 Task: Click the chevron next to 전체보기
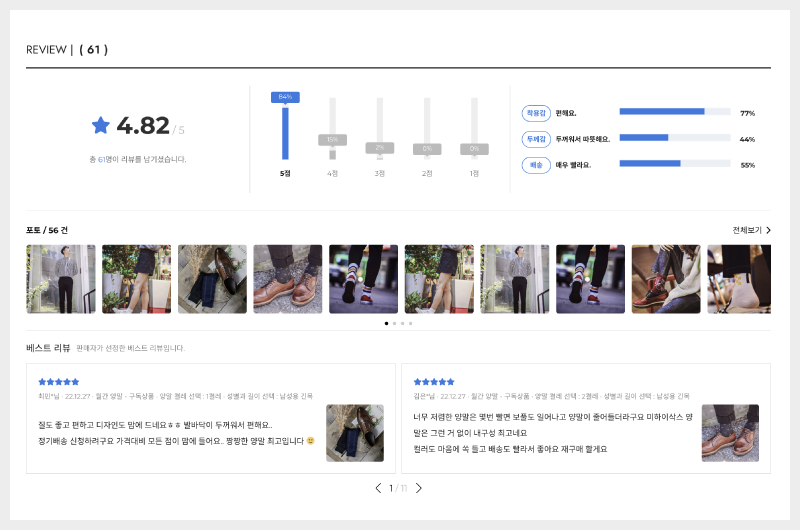point(768,230)
